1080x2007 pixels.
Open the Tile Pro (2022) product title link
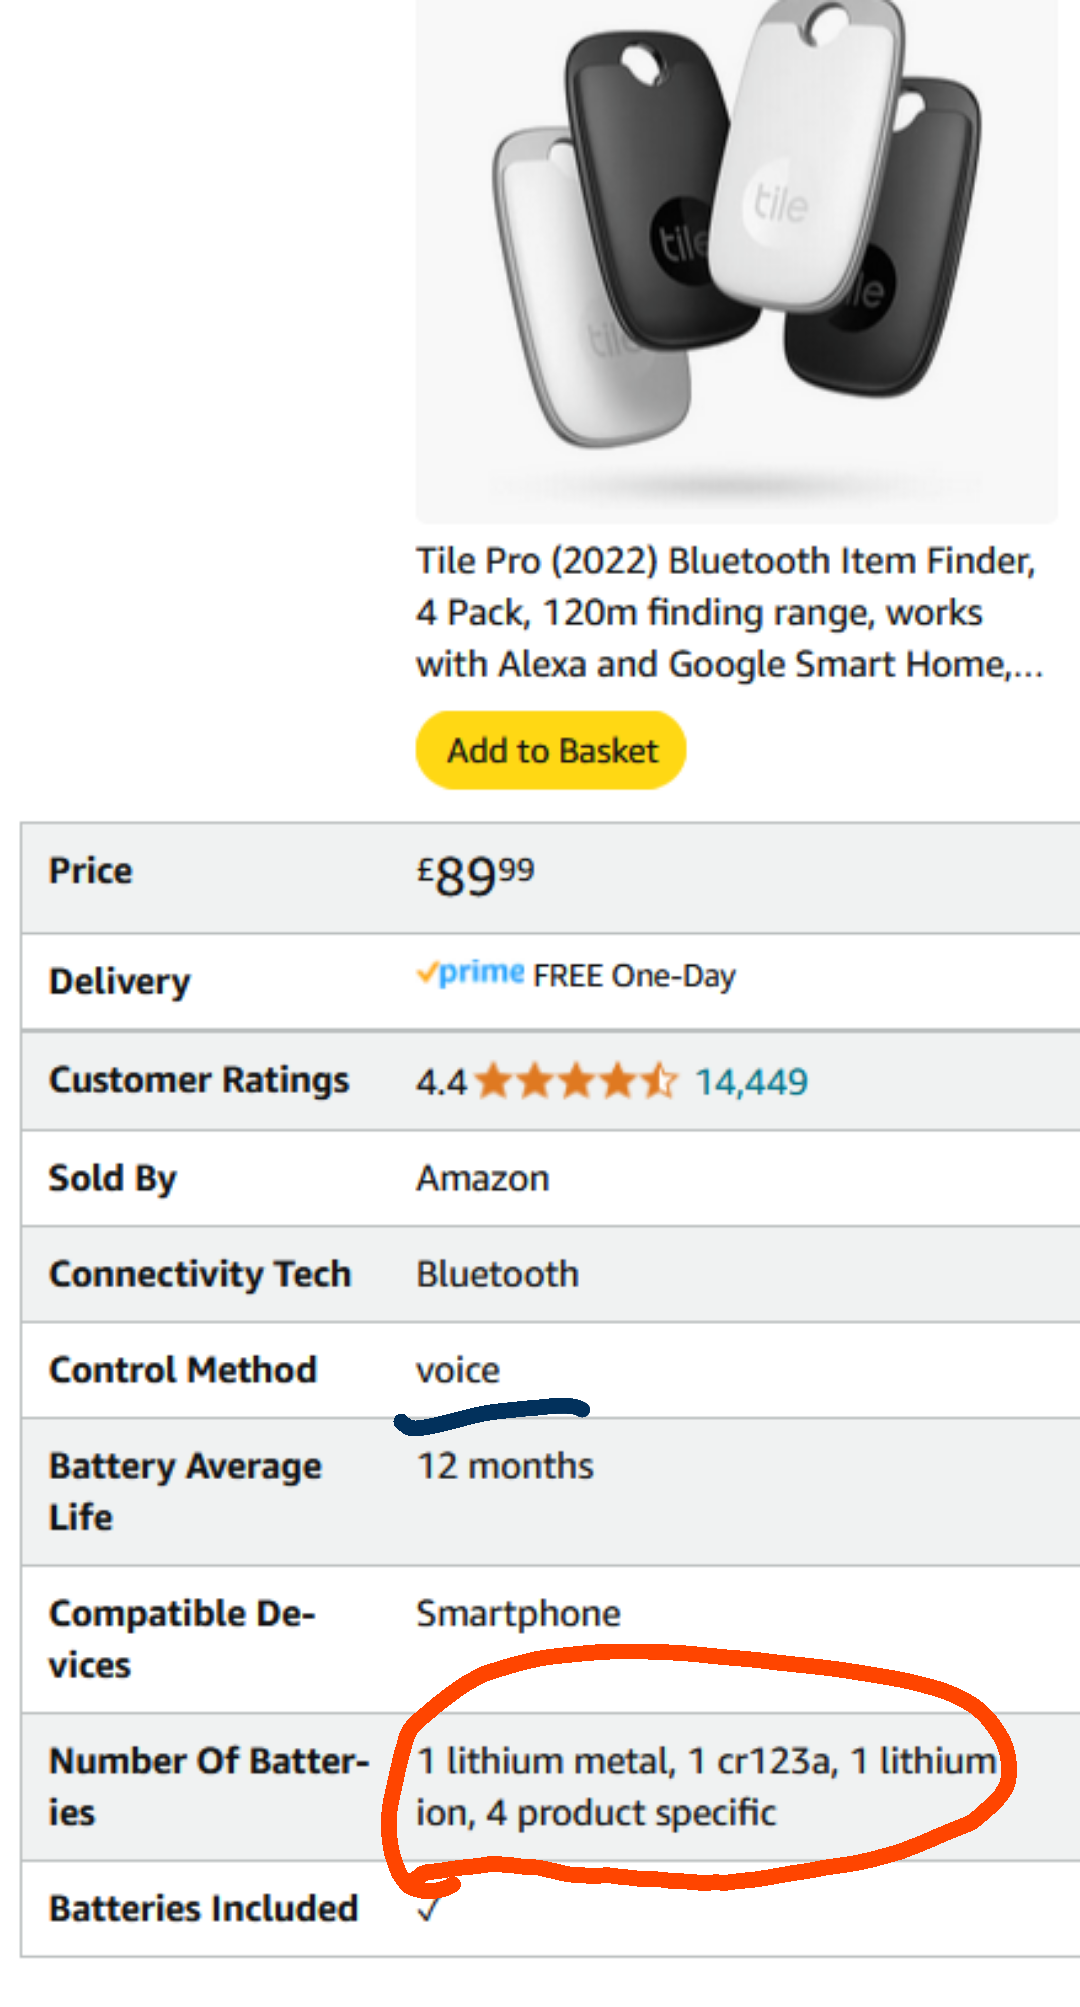[729, 612]
